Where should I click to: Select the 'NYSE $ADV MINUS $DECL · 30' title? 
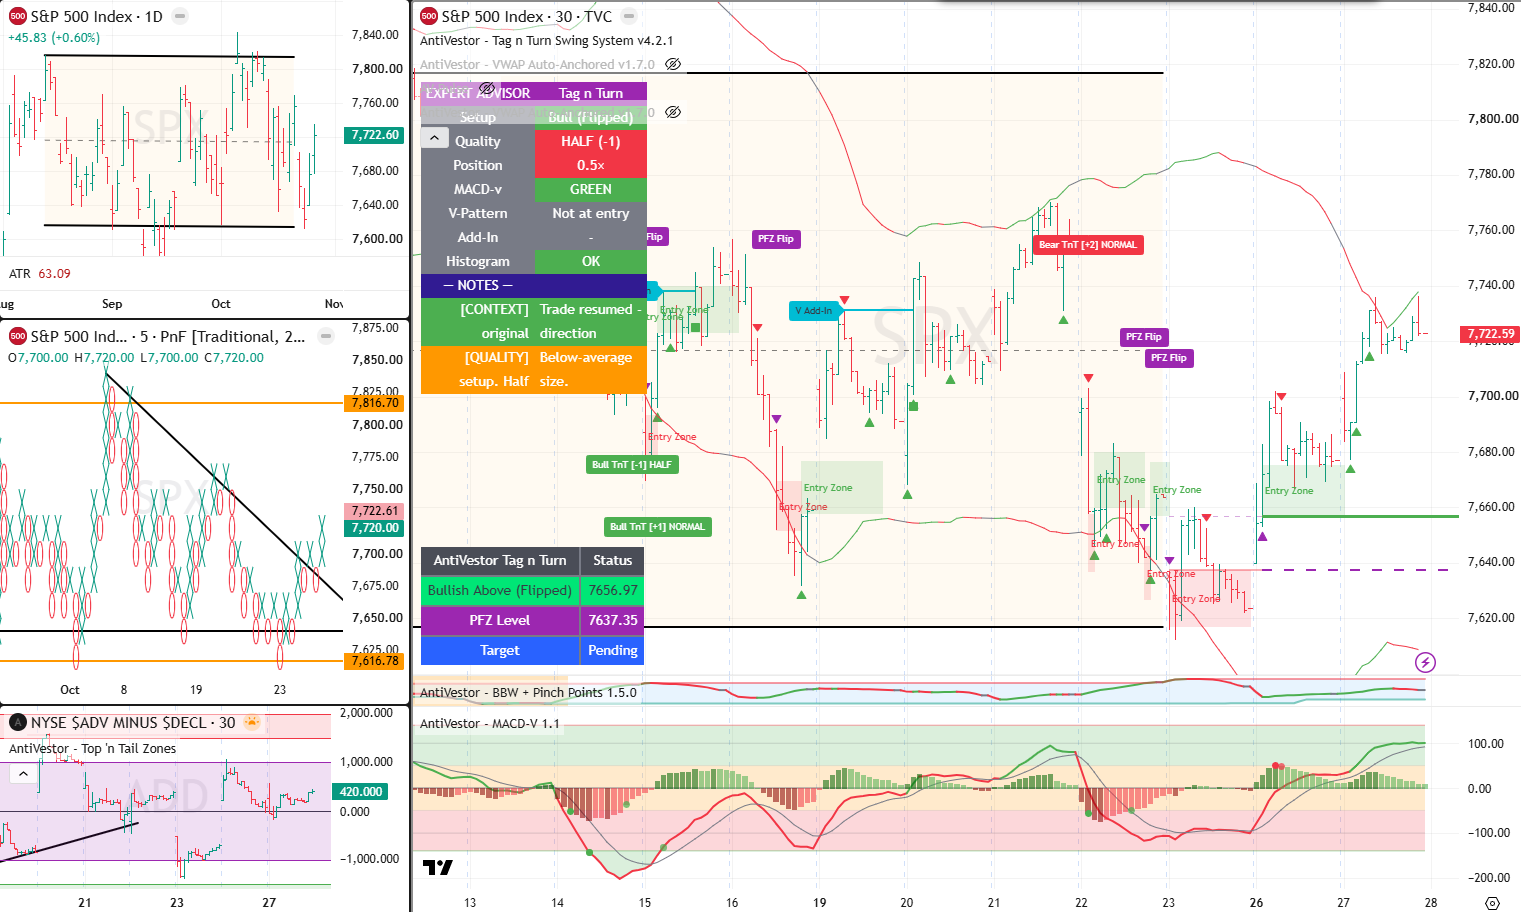coord(133,722)
